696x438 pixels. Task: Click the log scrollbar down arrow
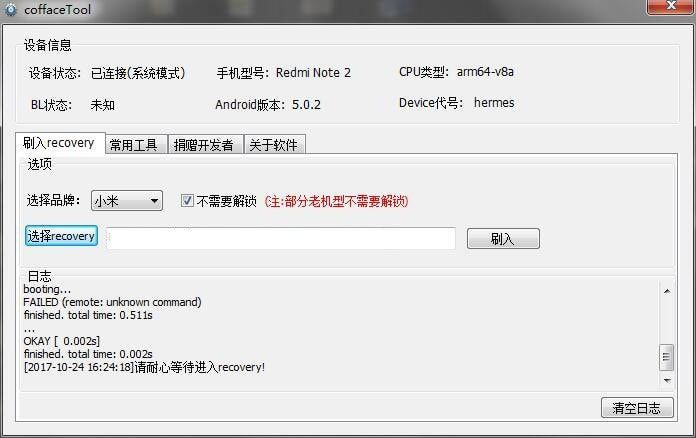(x=667, y=380)
